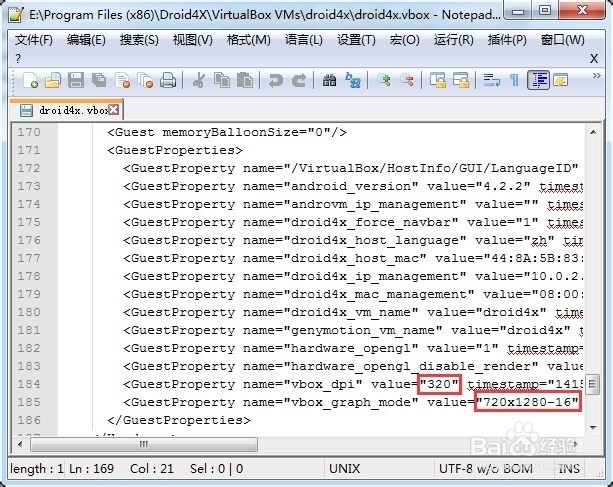This screenshot has width=613, height=487.
Task: Undo the last edit with Undo arrow
Action: (276, 81)
